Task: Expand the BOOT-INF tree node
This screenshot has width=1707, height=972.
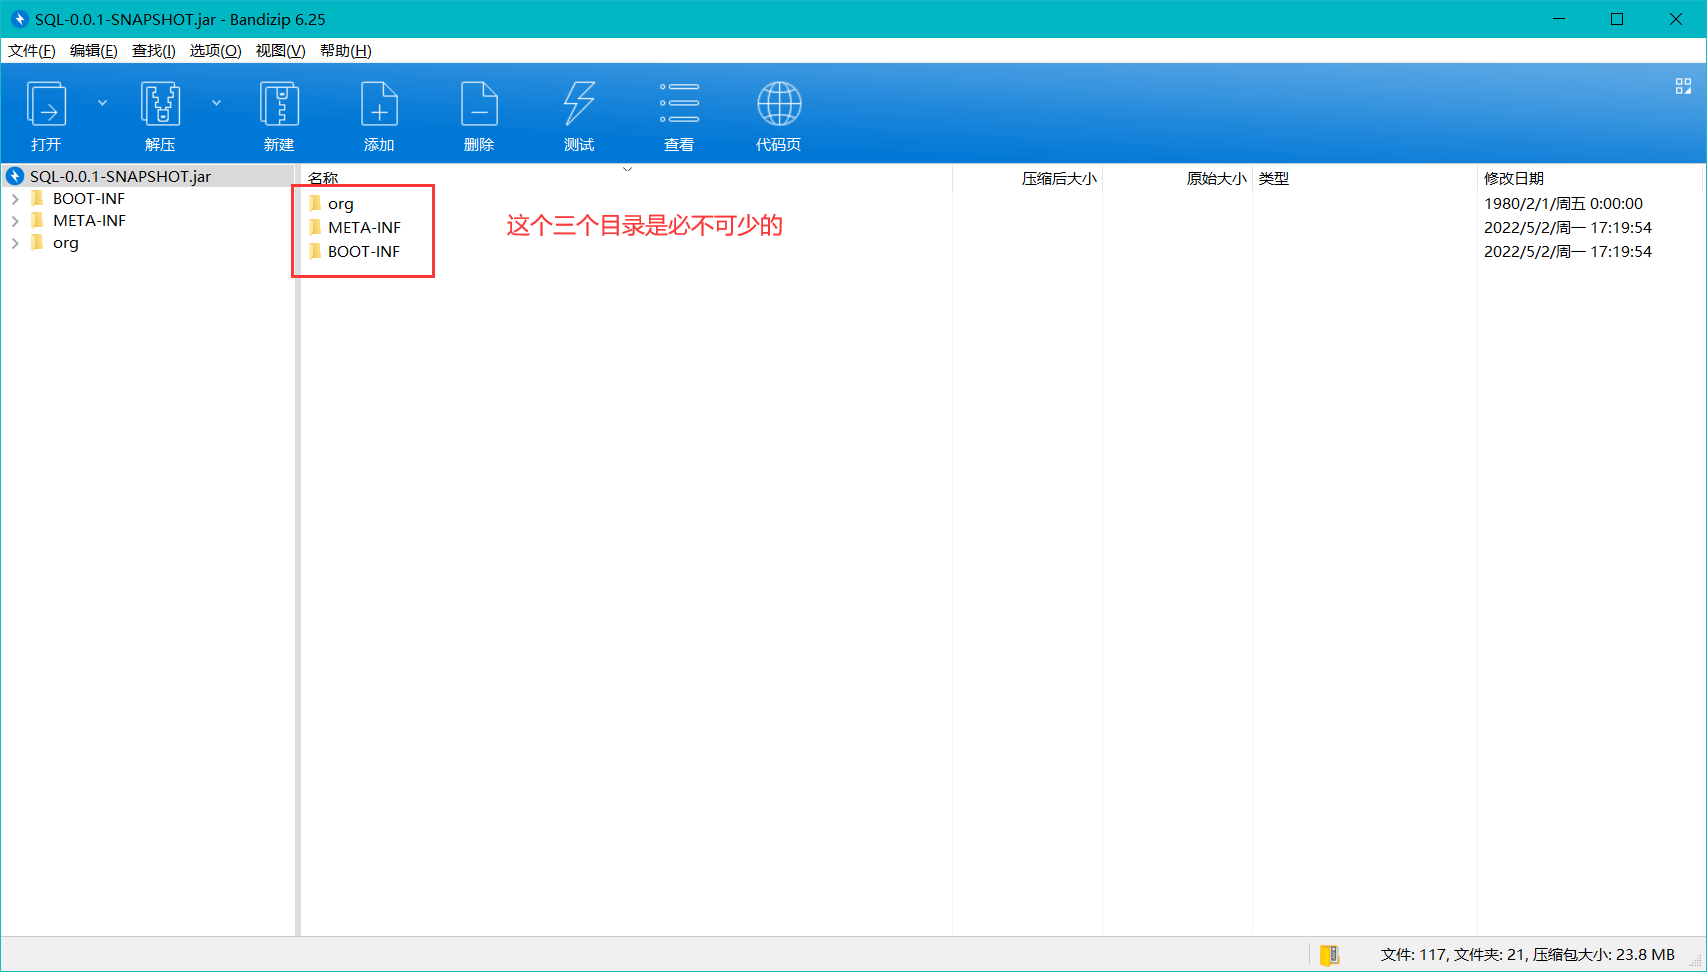Action: click(x=15, y=199)
